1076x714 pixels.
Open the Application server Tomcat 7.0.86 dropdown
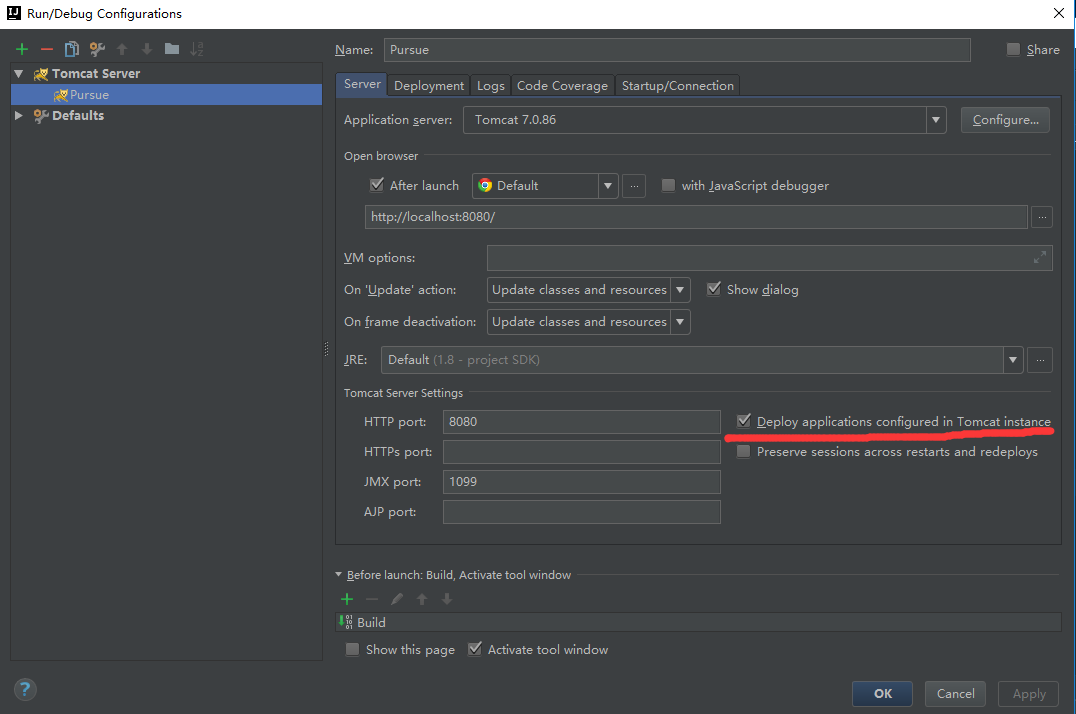(x=935, y=120)
